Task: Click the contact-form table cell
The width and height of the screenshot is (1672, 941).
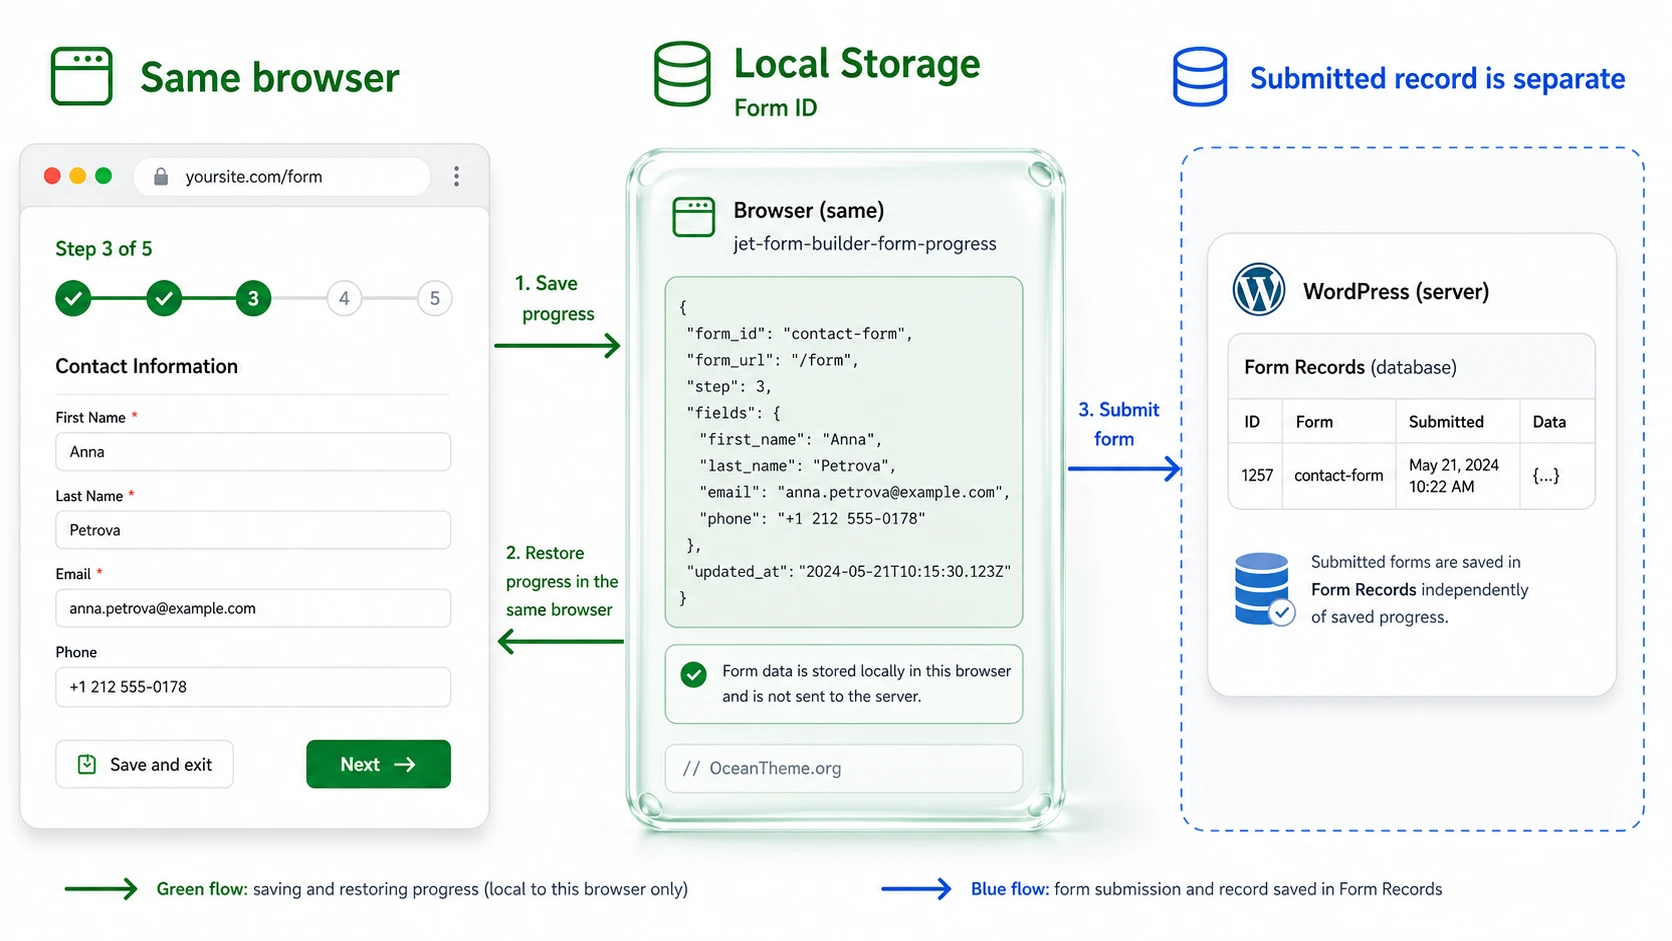Action: tap(1339, 475)
